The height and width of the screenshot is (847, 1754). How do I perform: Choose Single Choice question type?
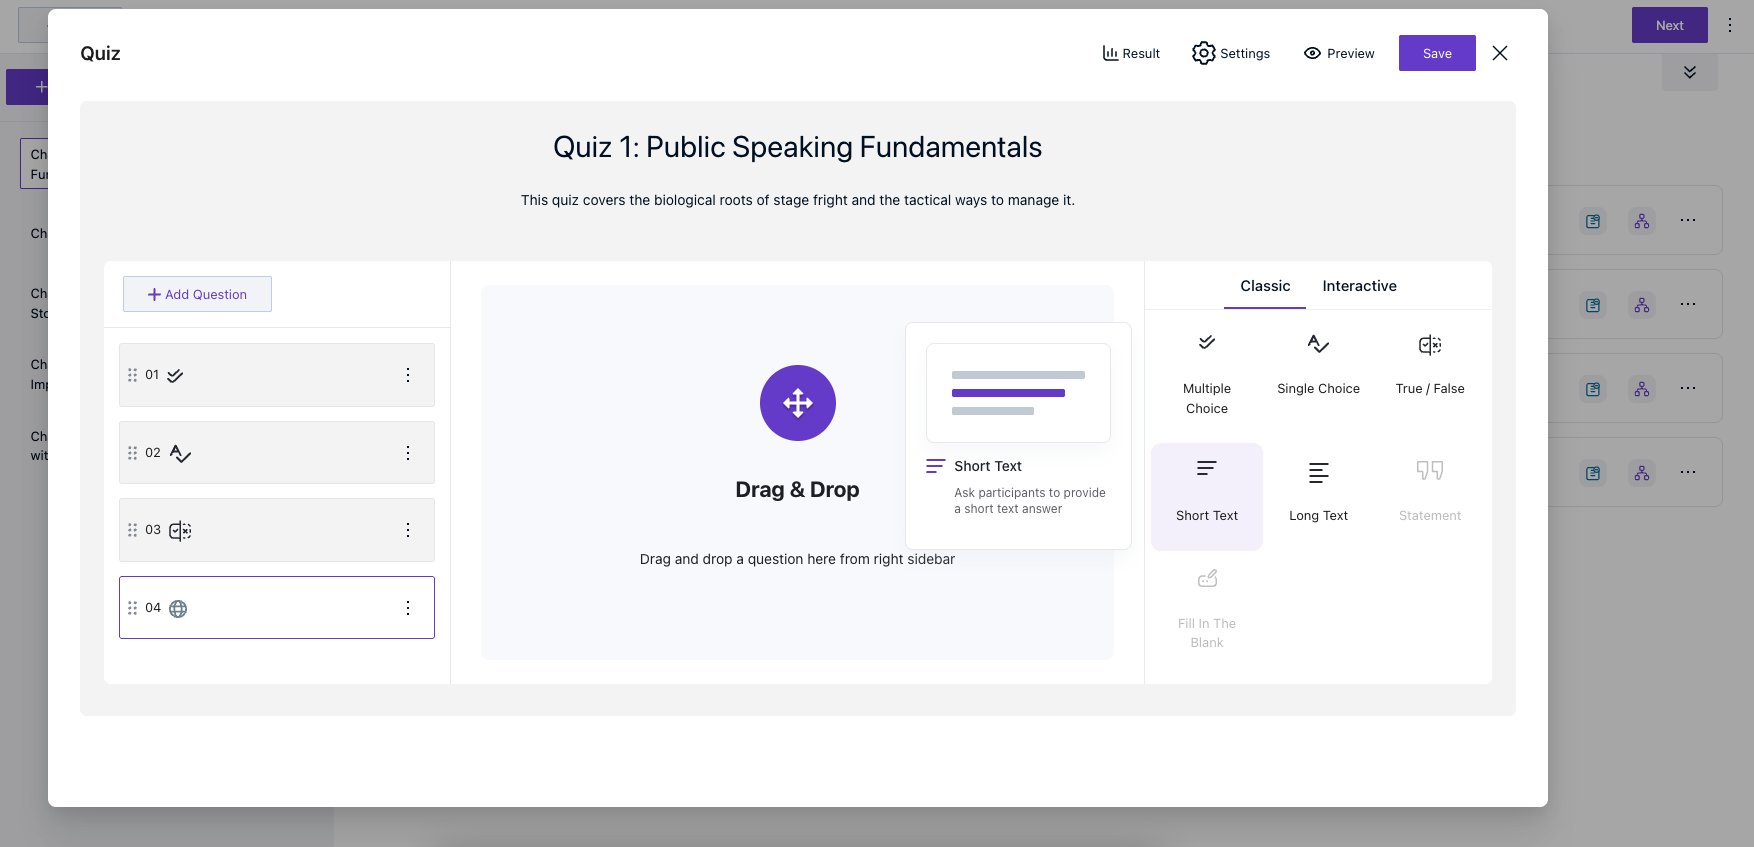pyautogui.click(x=1318, y=365)
